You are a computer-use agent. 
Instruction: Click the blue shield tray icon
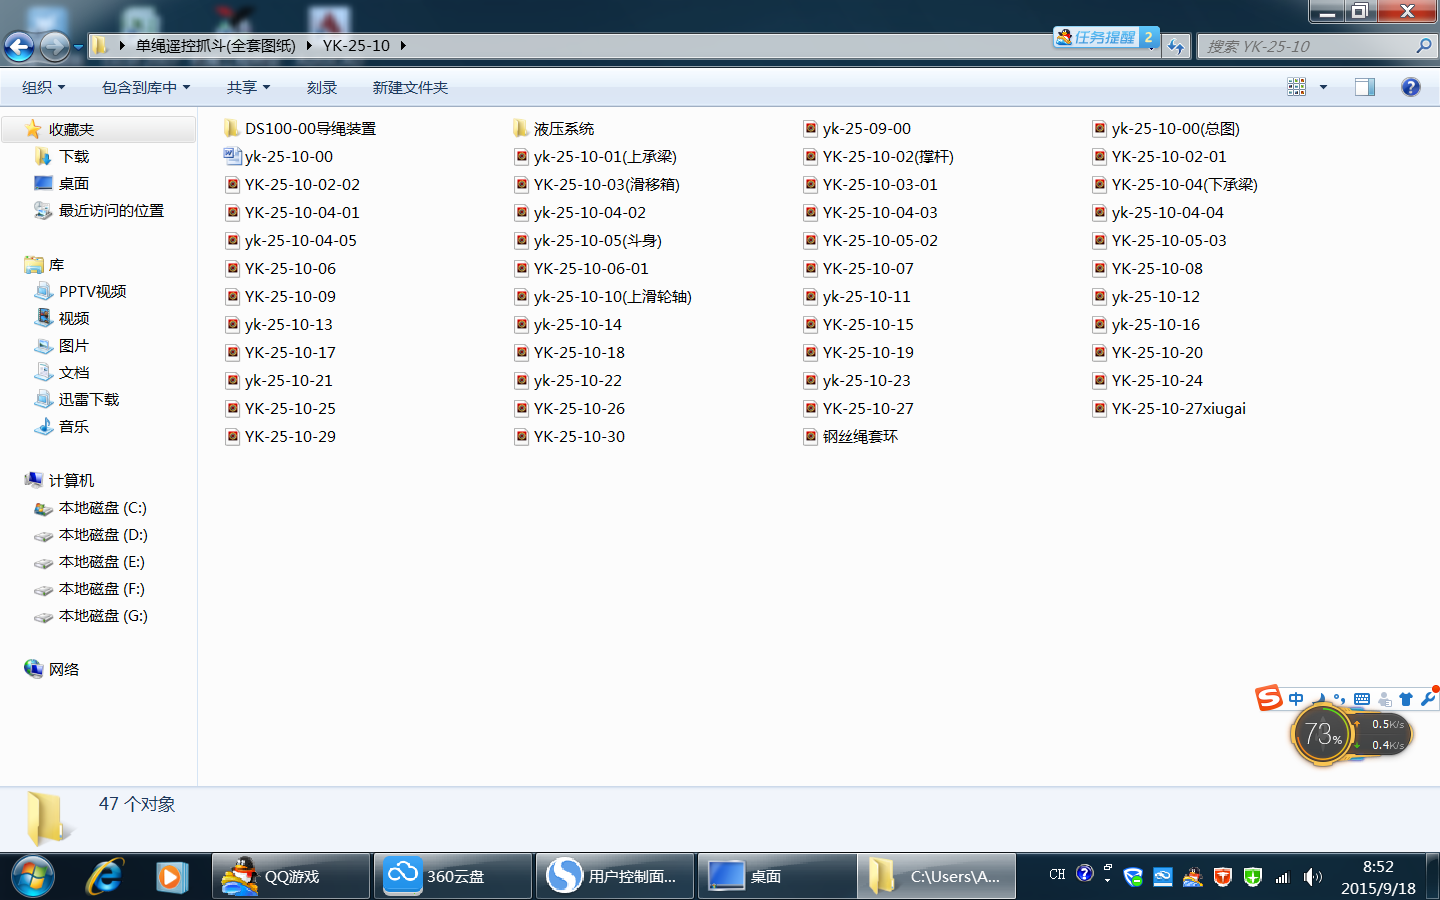pos(1133,877)
